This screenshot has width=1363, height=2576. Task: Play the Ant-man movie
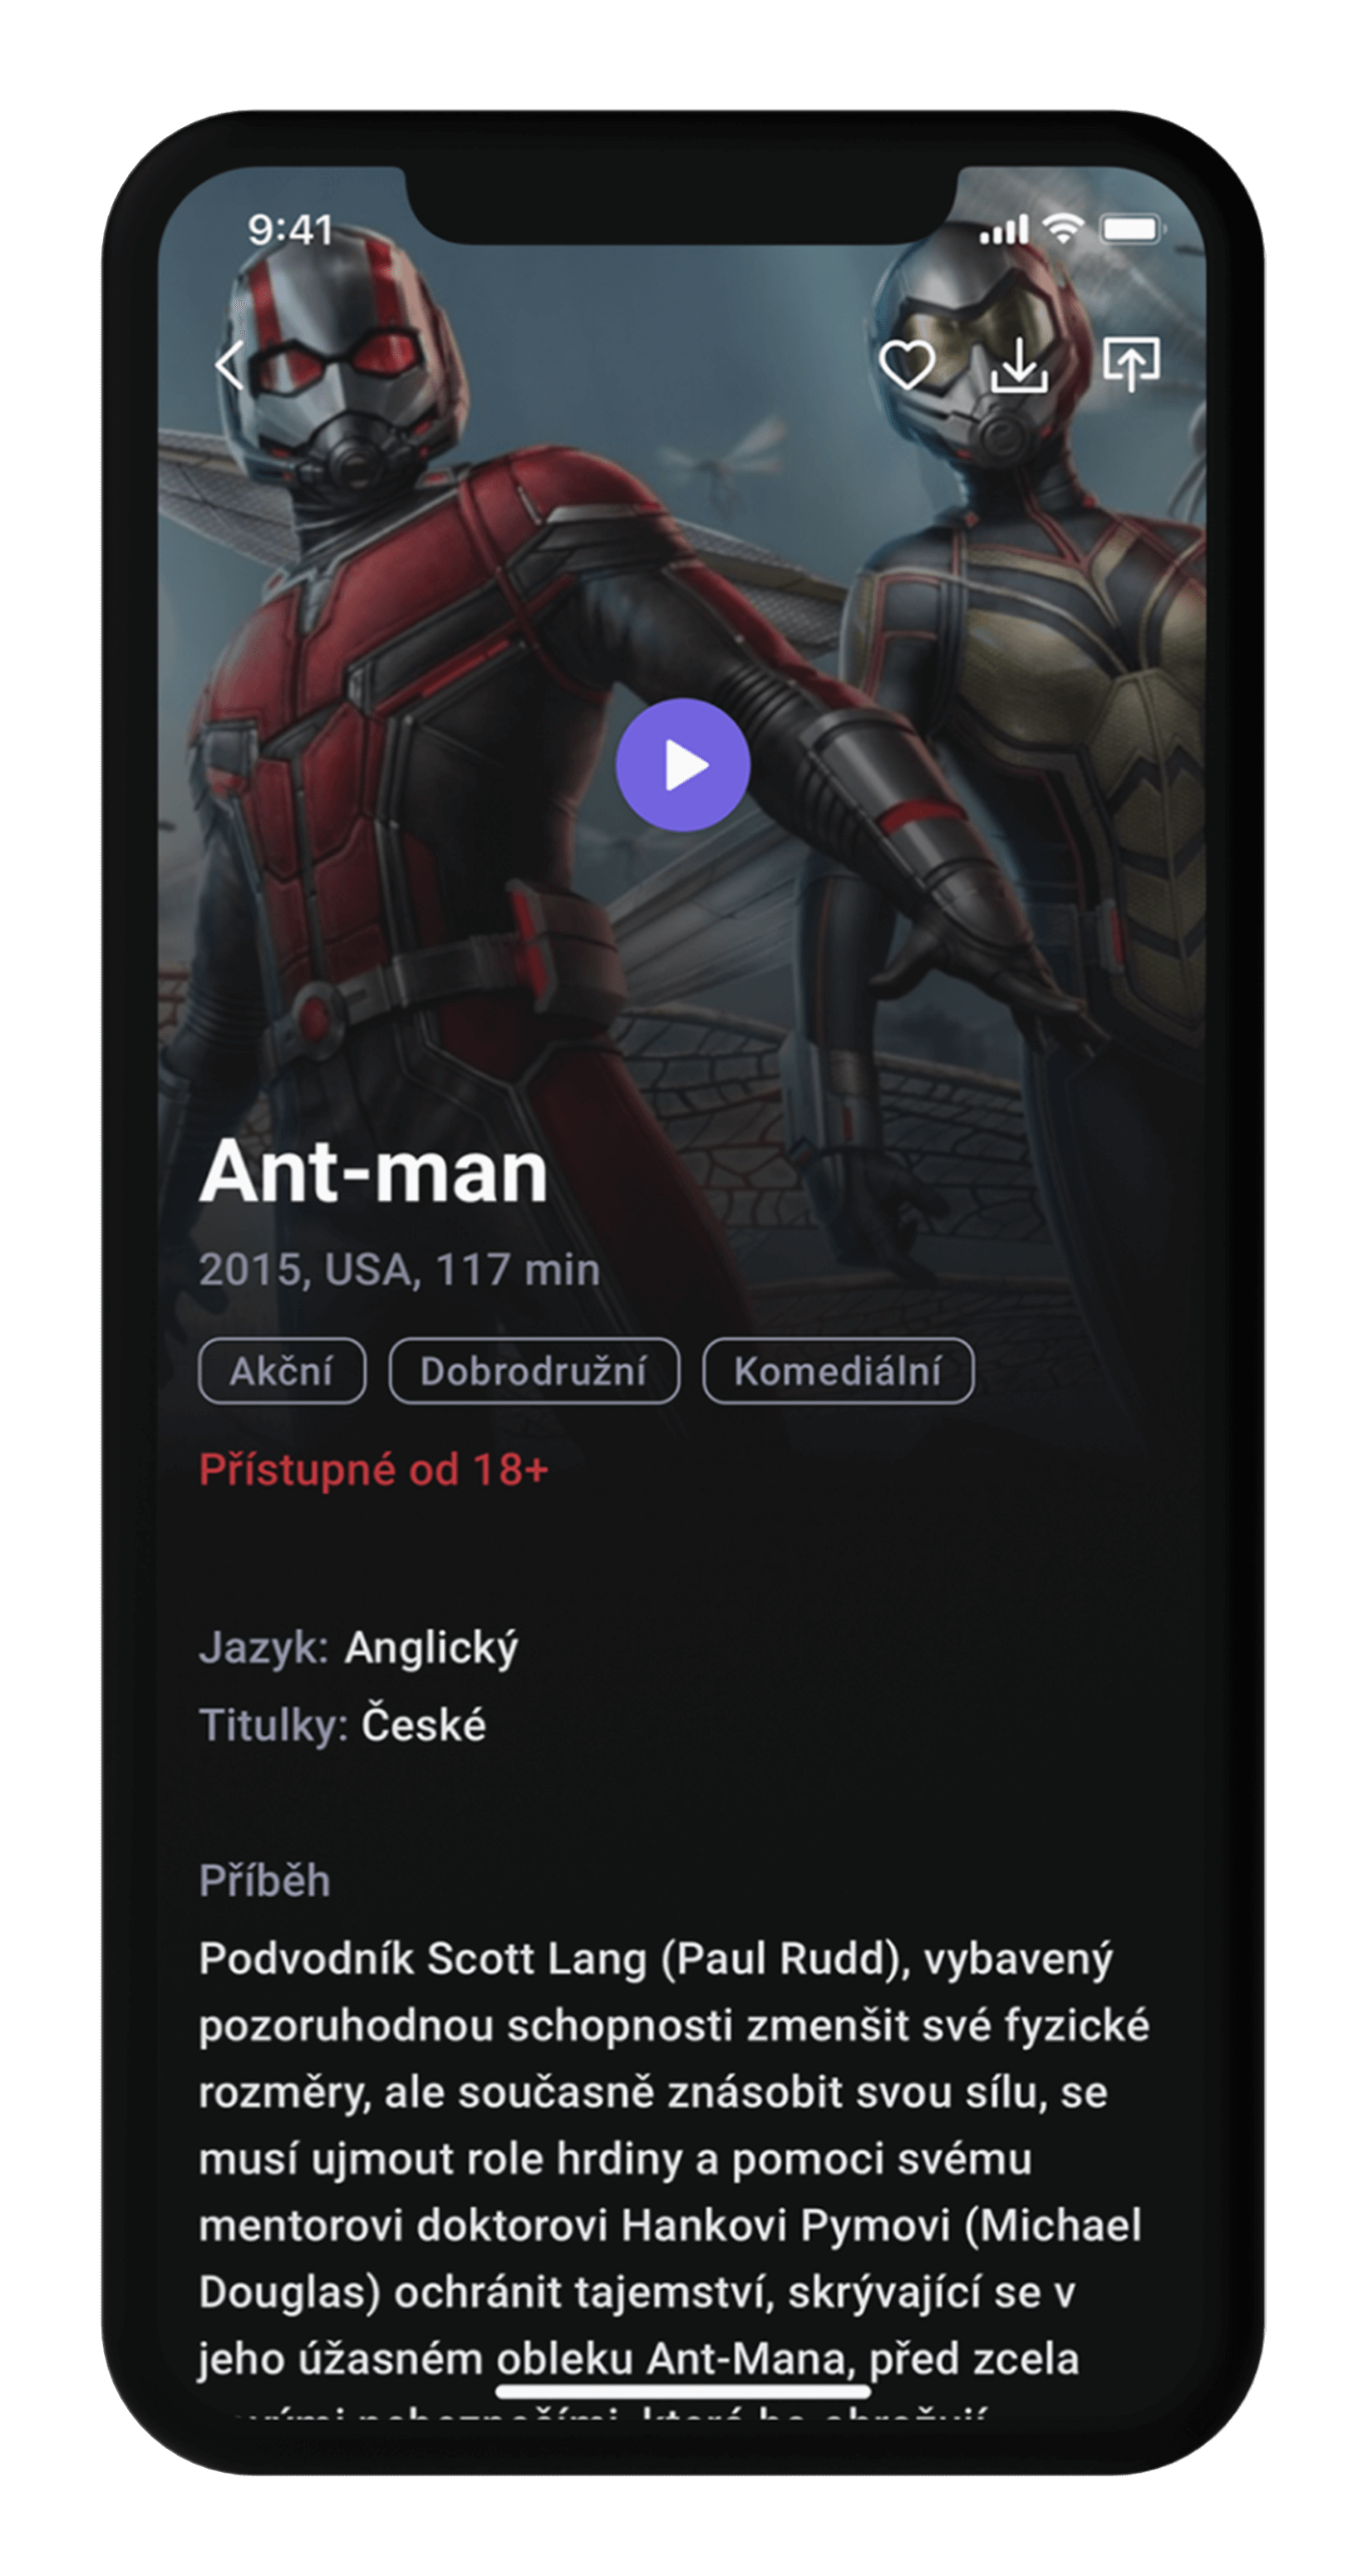[683, 765]
